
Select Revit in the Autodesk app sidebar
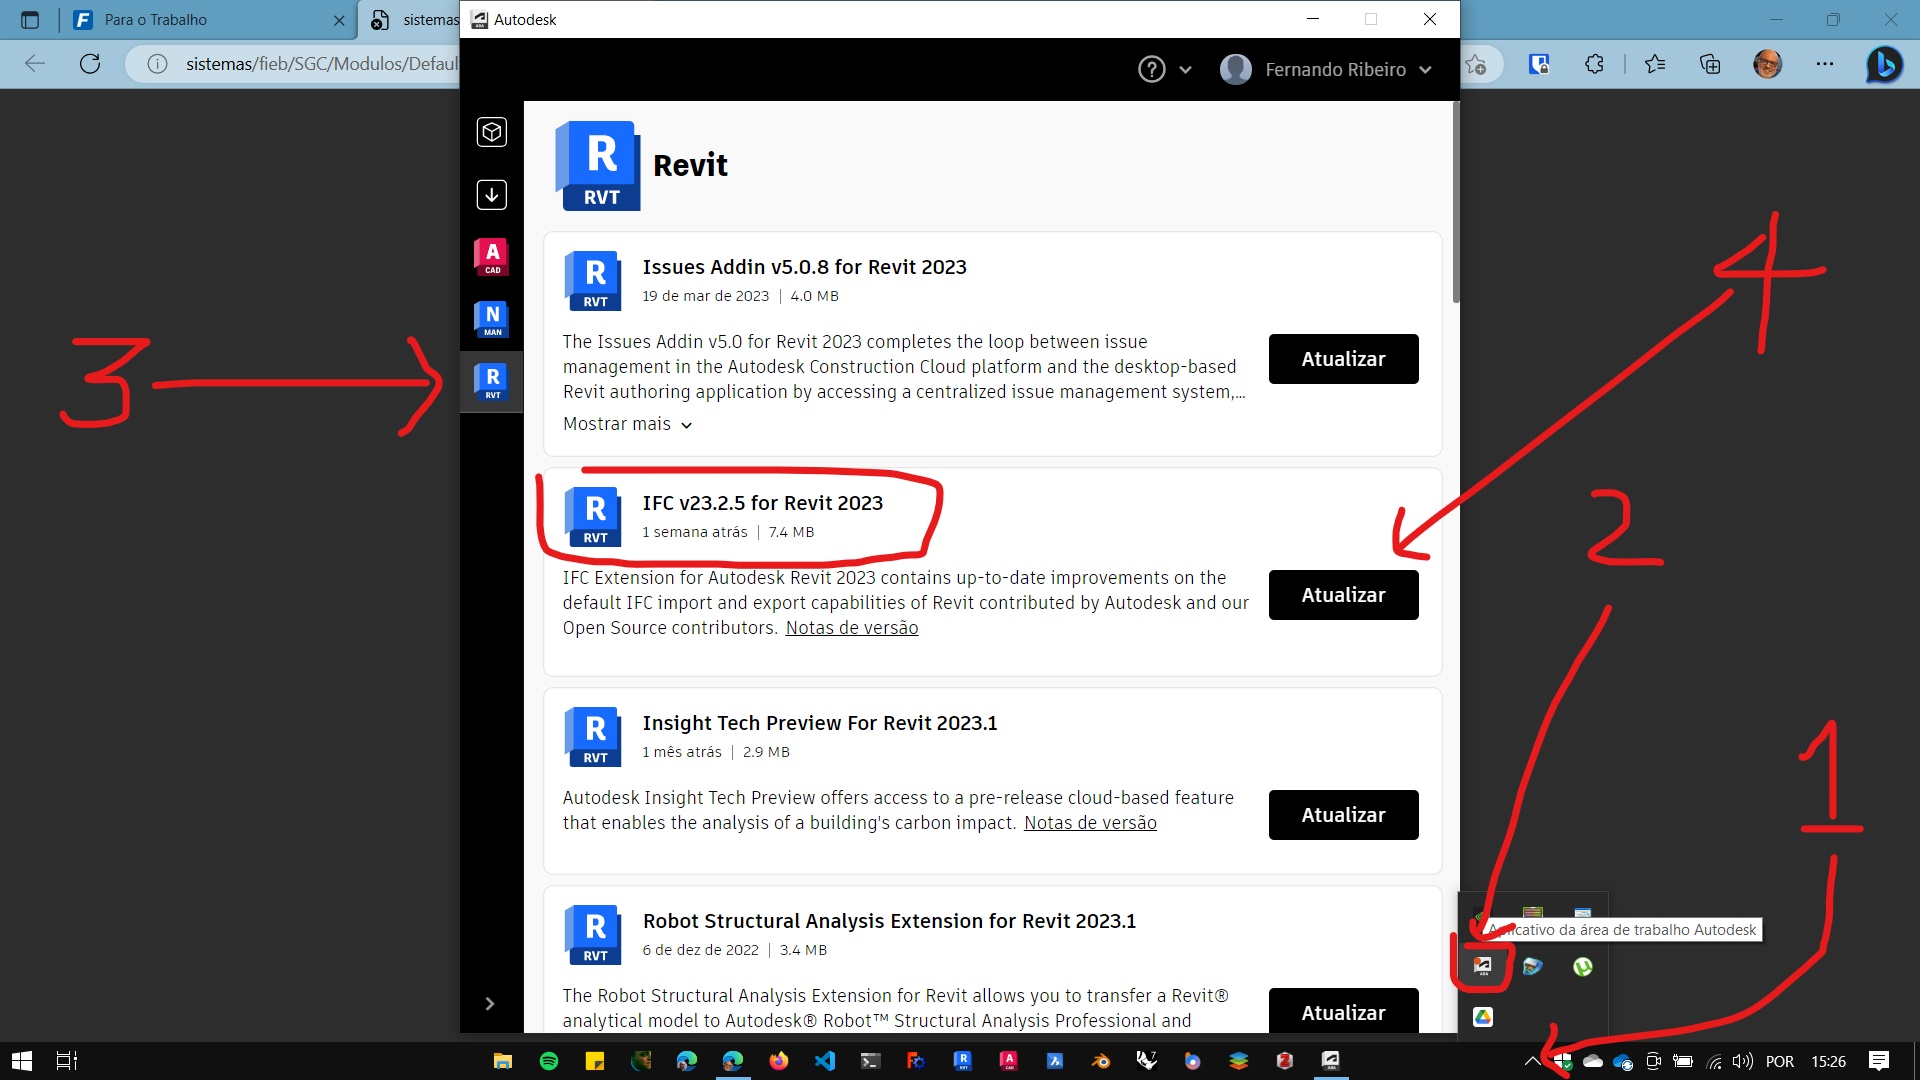coord(491,381)
